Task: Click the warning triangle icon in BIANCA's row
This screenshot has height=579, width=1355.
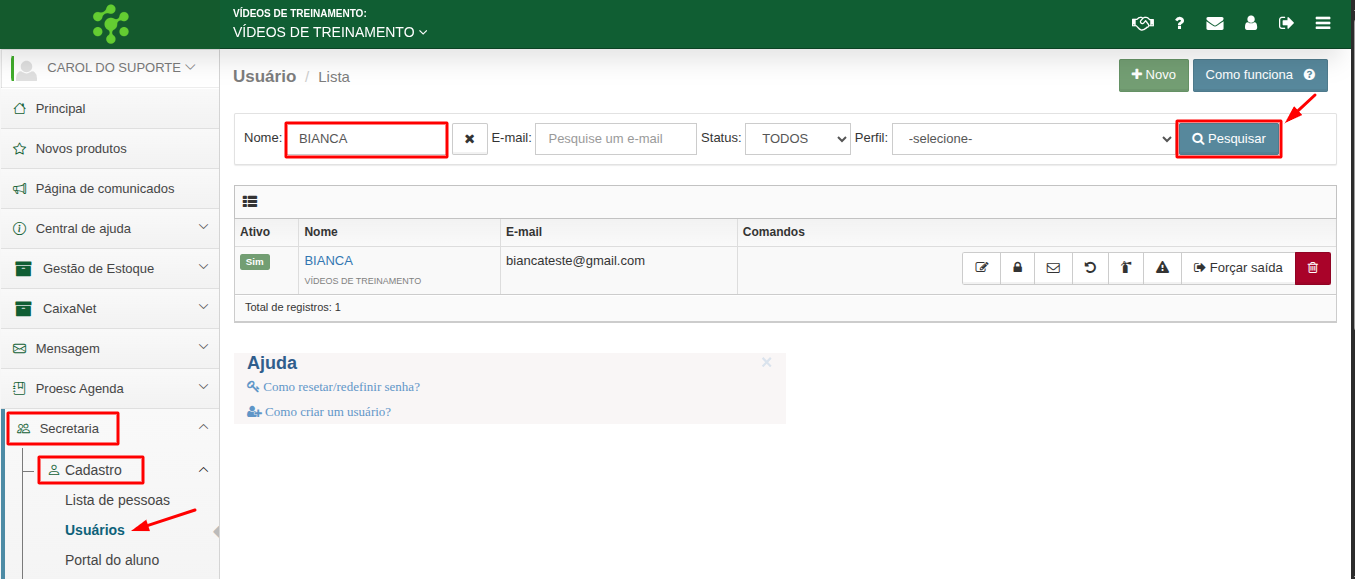Action: tap(1162, 268)
